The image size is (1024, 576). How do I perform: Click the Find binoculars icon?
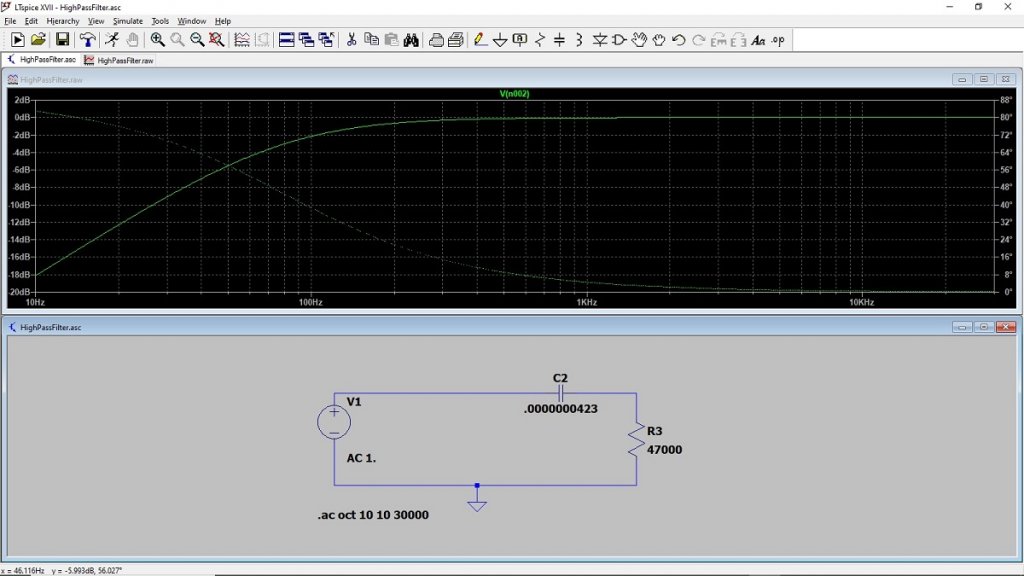pos(411,40)
